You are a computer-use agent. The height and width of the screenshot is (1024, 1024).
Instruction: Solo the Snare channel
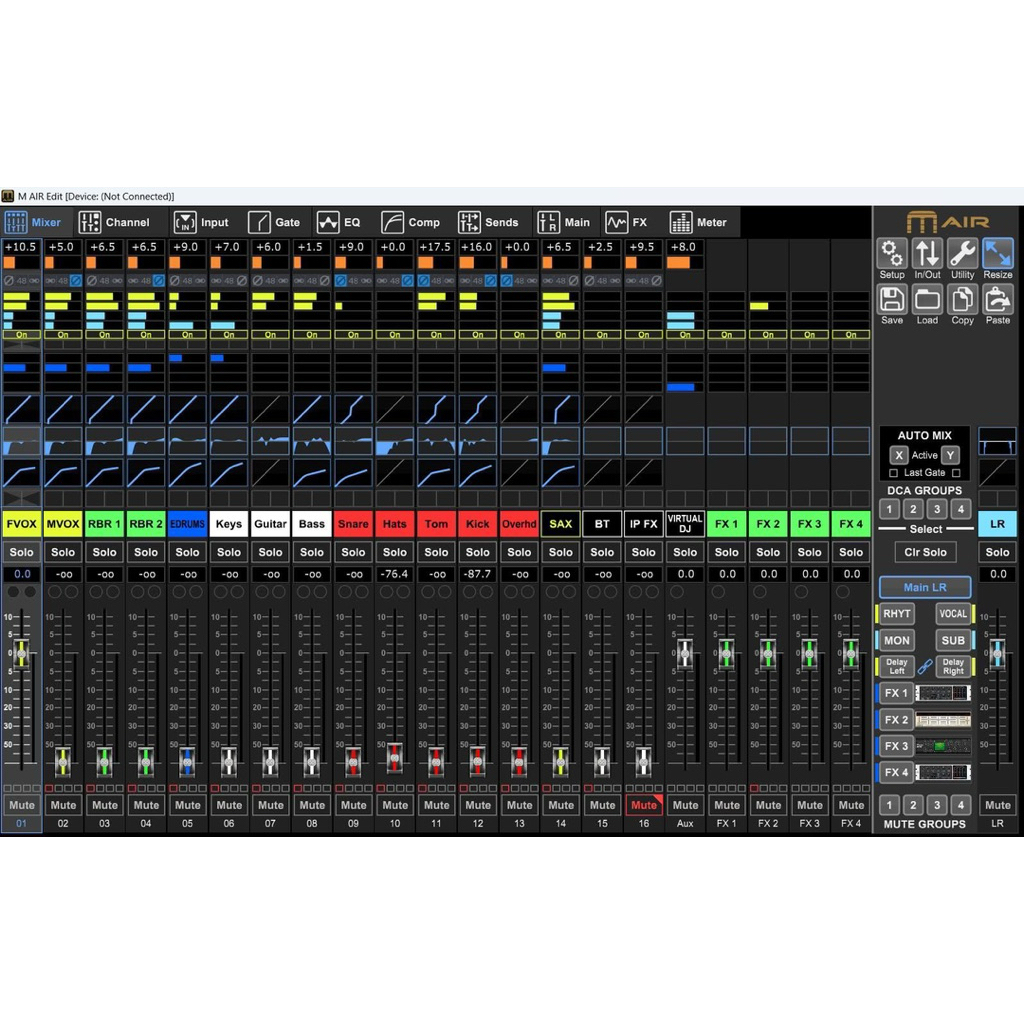pos(353,551)
